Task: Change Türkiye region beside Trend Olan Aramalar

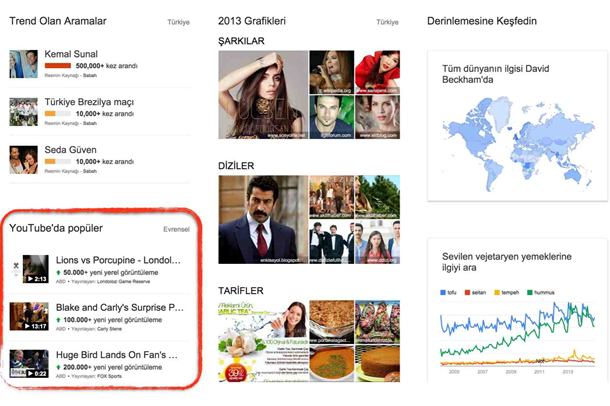Action: coord(176,21)
